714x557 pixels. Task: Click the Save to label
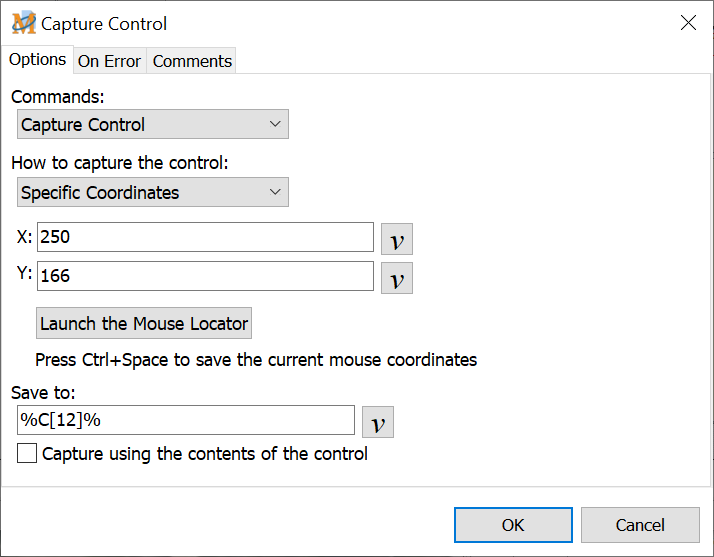[44, 393]
